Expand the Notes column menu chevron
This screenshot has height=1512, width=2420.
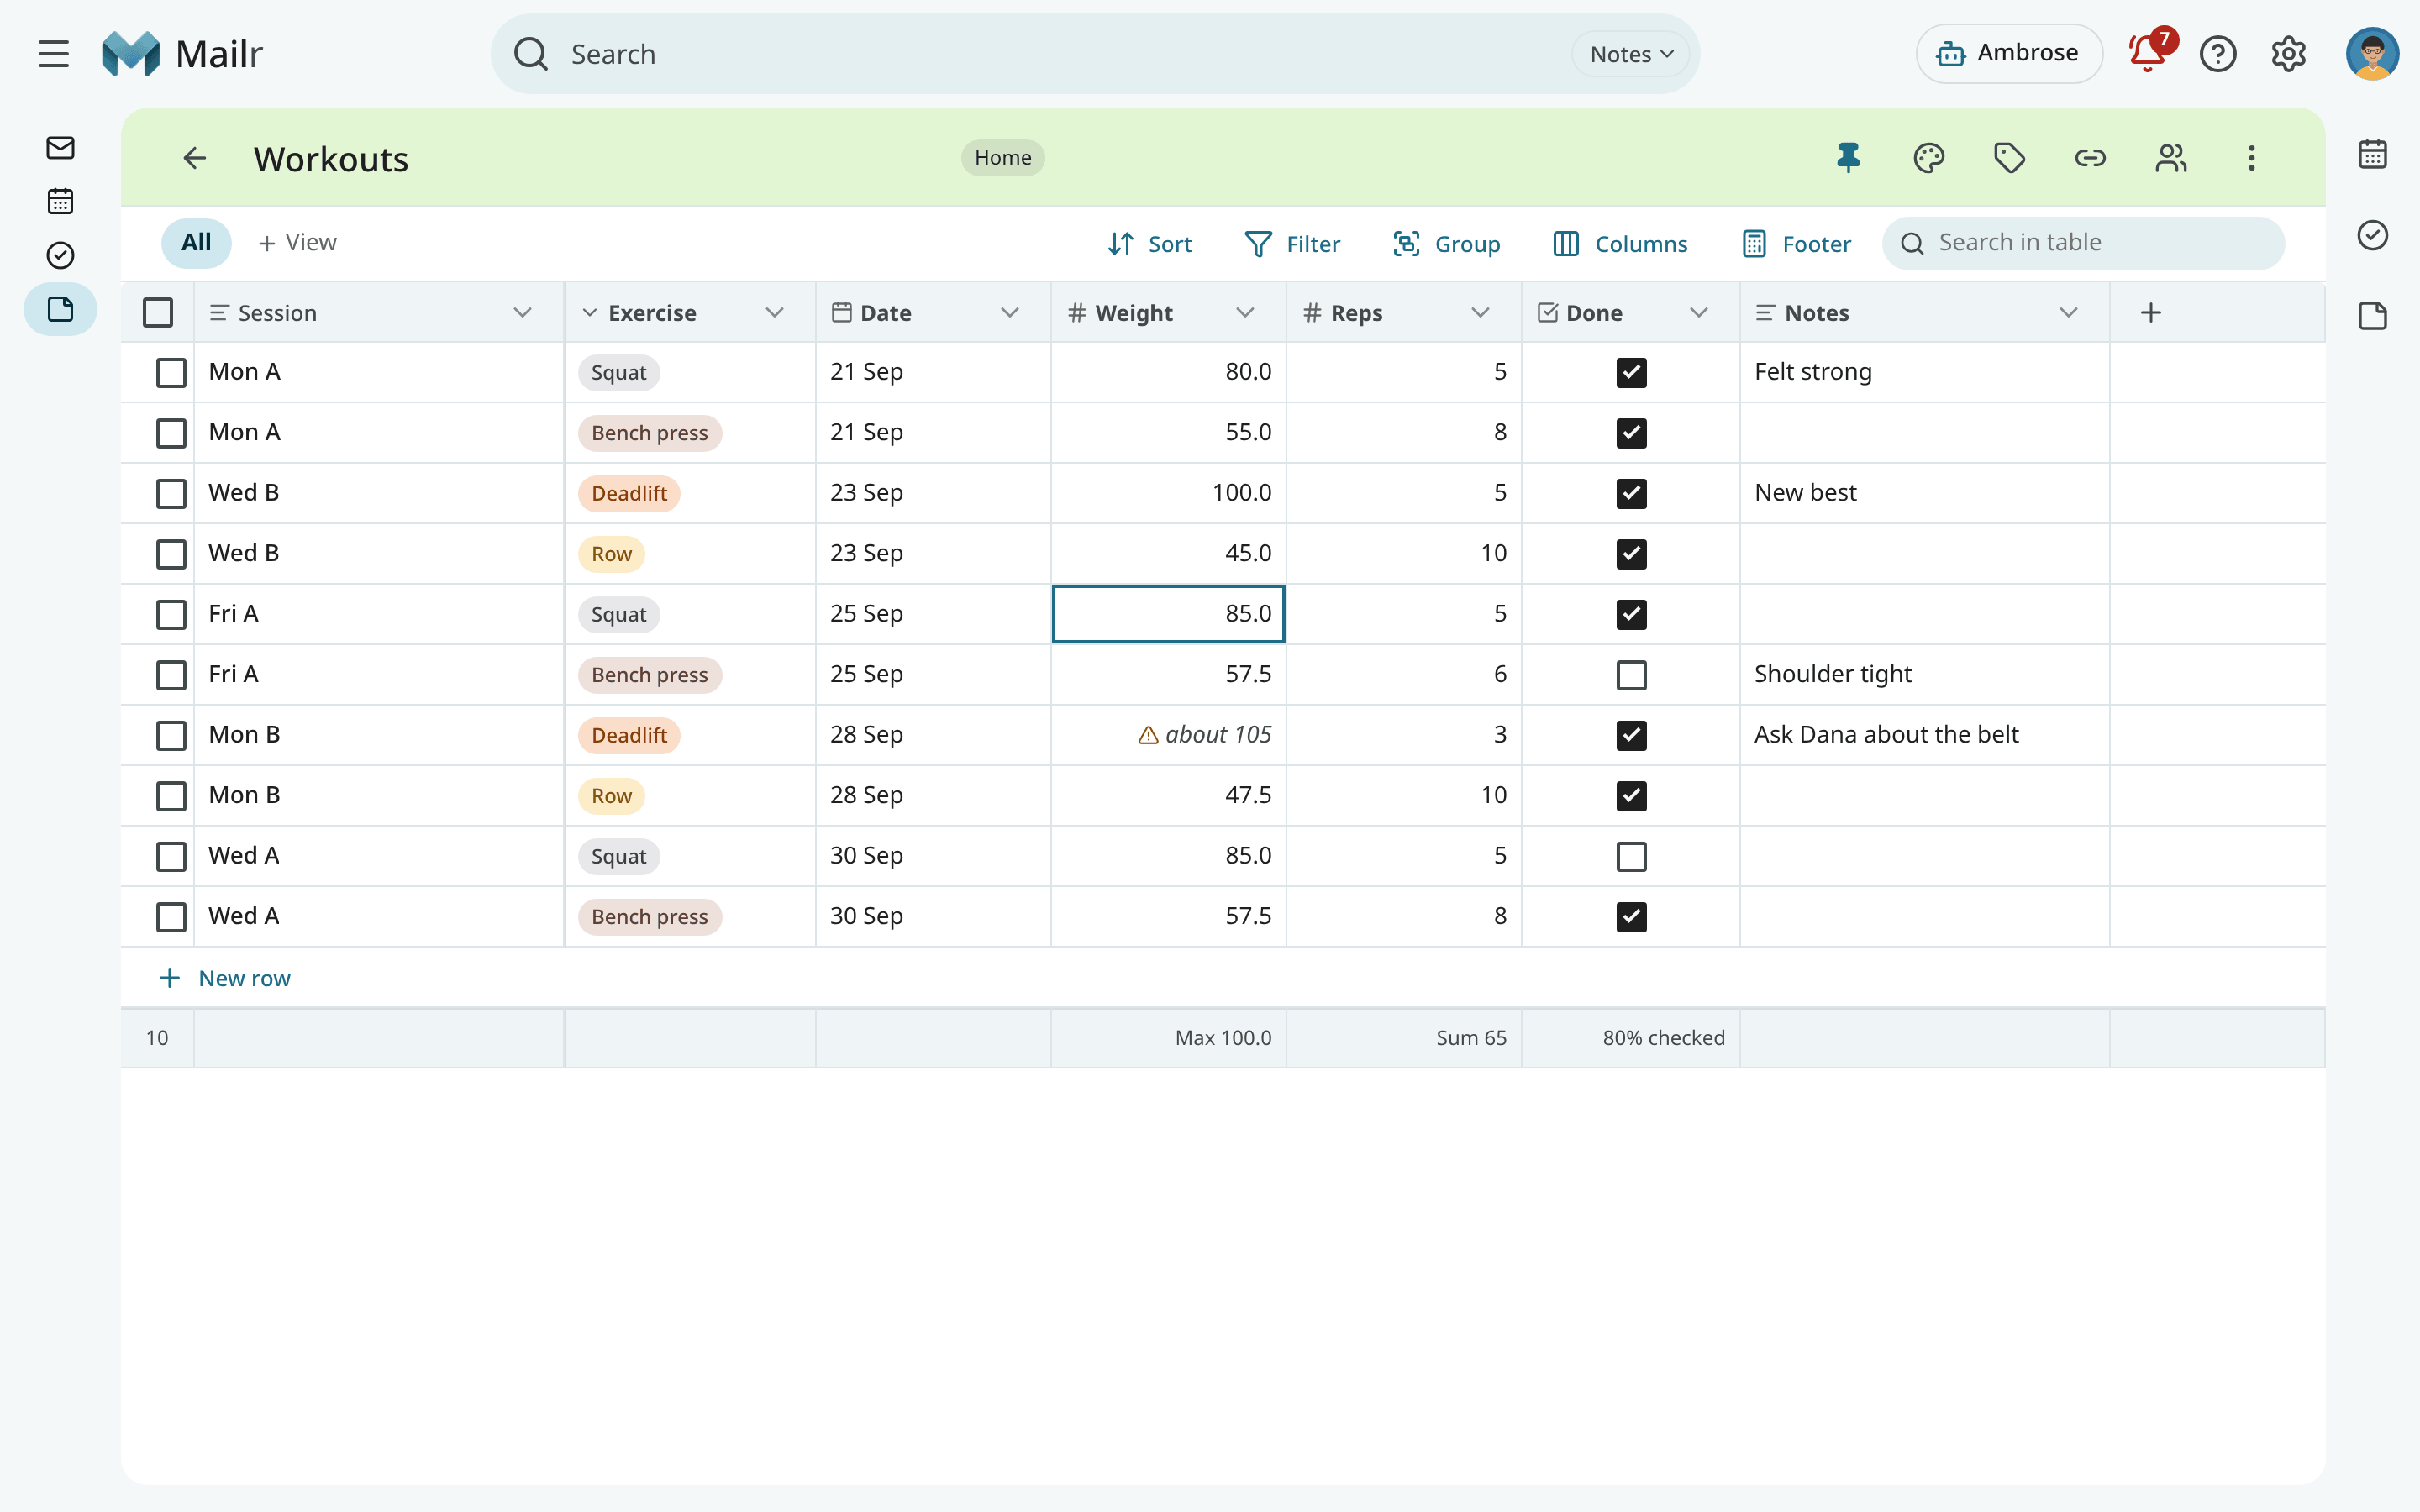click(x=2069, y=313)
